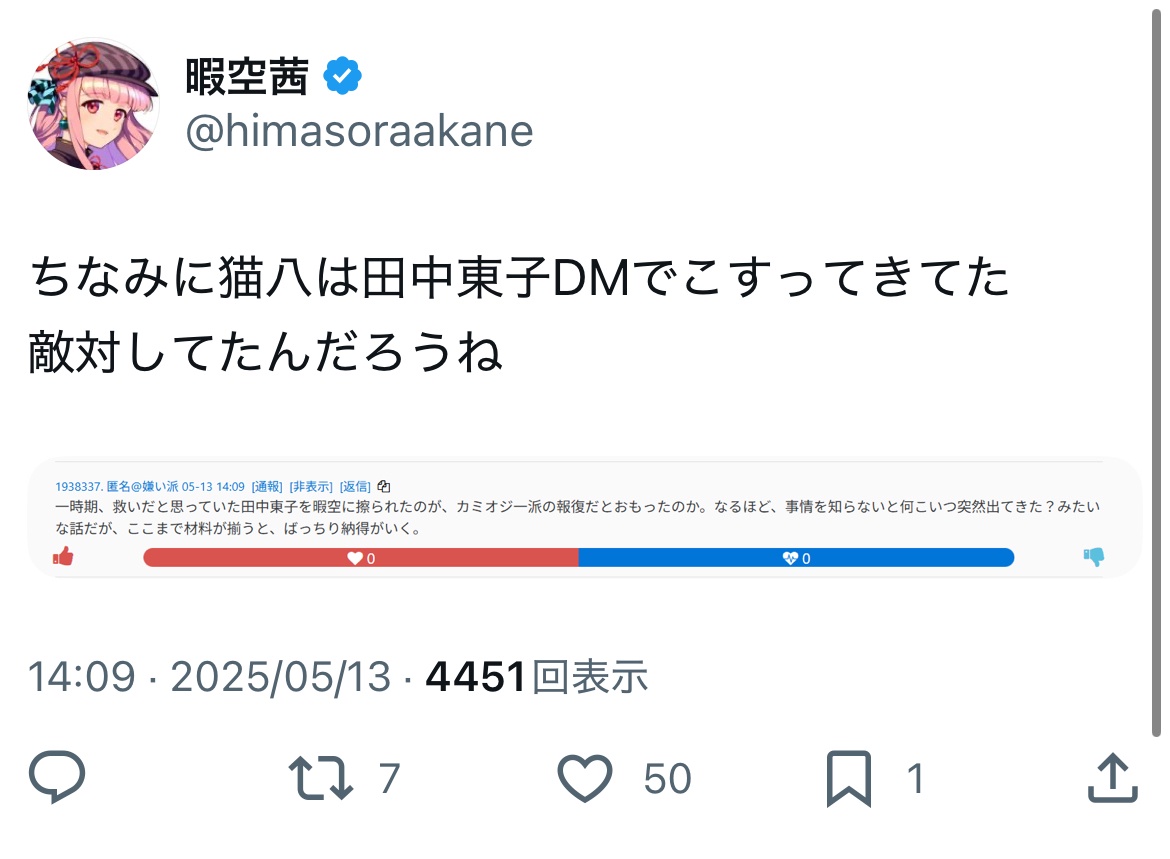Click the red heart vote bar
This screenshot has height=859, width=1170.
[361, 558]
